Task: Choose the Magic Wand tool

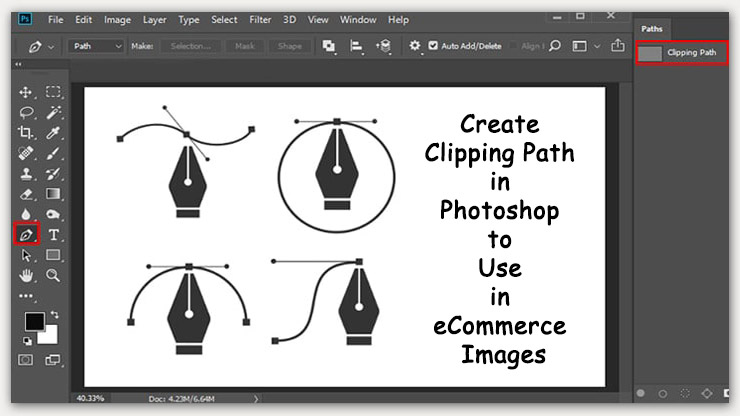Action: point(54,112)
